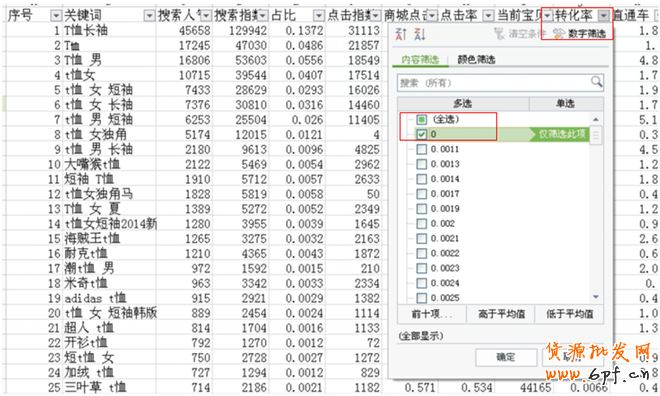
Task: Uncheck the 0 value checkbox
Action: pyautogui.click(x=421, y=135)
